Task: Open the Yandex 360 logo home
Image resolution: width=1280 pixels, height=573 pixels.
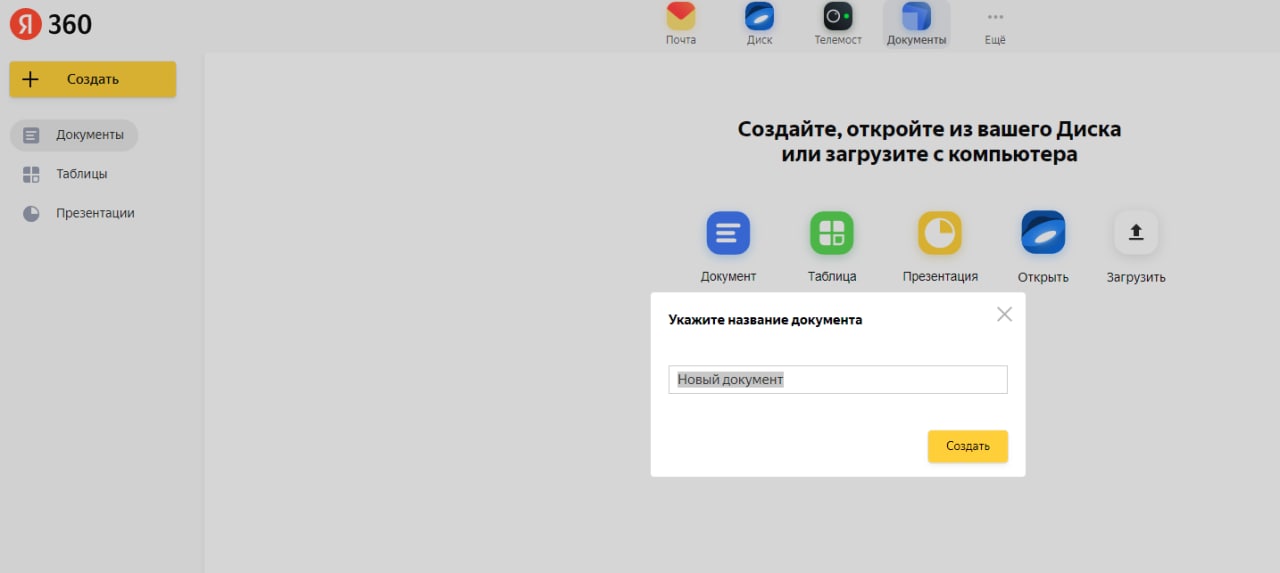Action: point(51,24)
